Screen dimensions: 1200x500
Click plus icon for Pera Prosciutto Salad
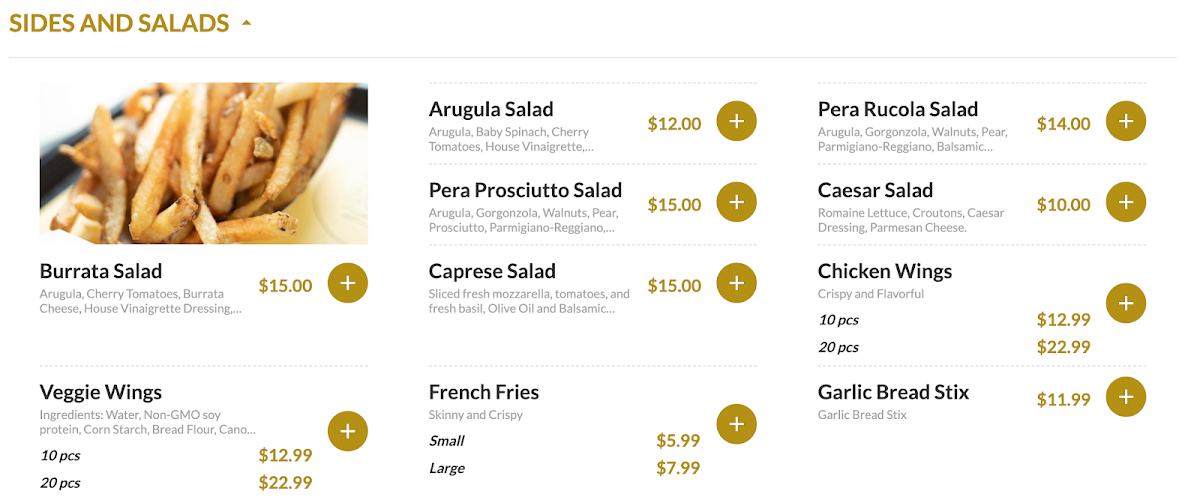click(x=736, y=202)
